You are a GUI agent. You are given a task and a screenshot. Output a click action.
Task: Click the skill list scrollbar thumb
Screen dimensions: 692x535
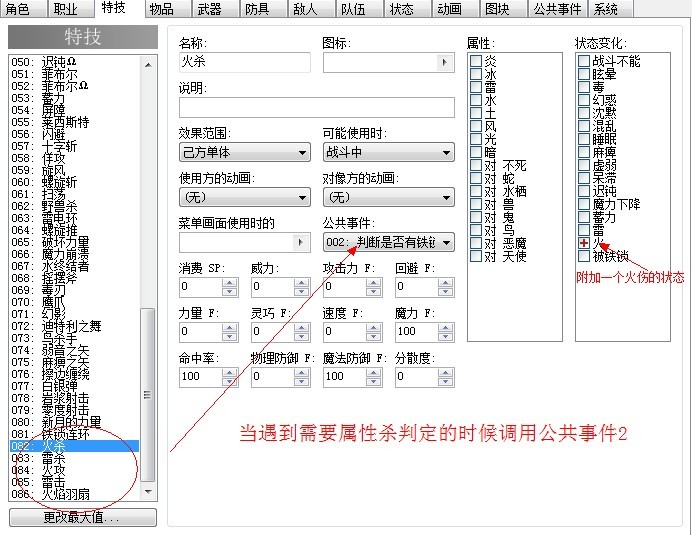coord(148,395)
